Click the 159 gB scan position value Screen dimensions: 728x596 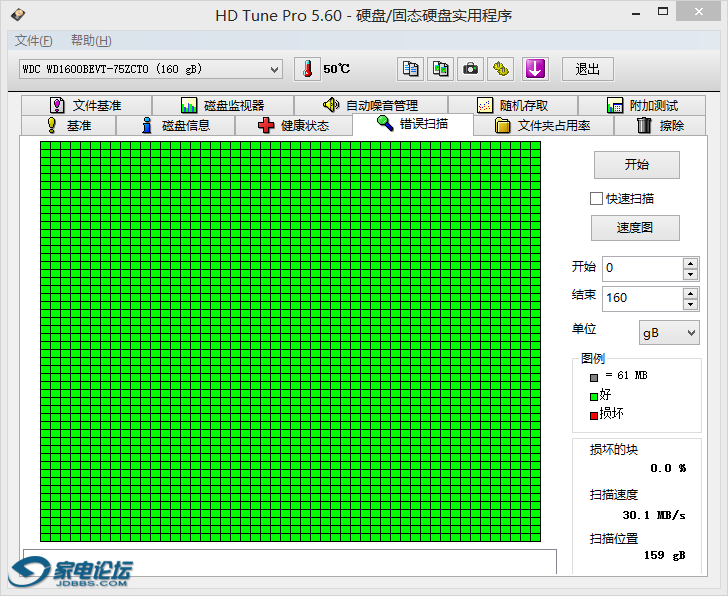point(664,555)
